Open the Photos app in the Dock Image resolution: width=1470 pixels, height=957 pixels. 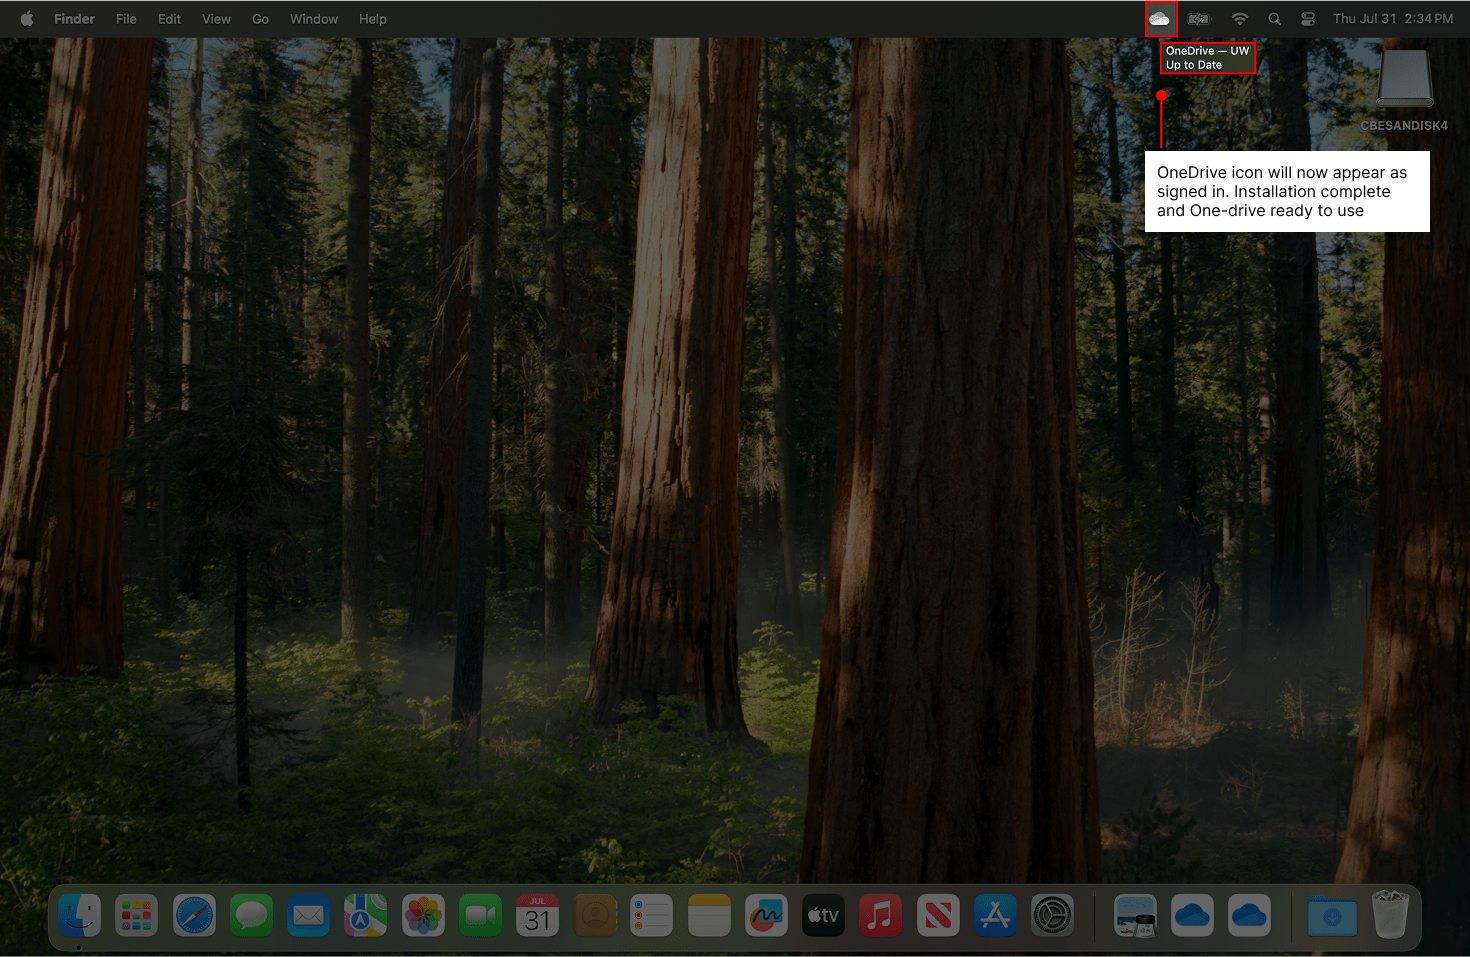click(423, 915)
